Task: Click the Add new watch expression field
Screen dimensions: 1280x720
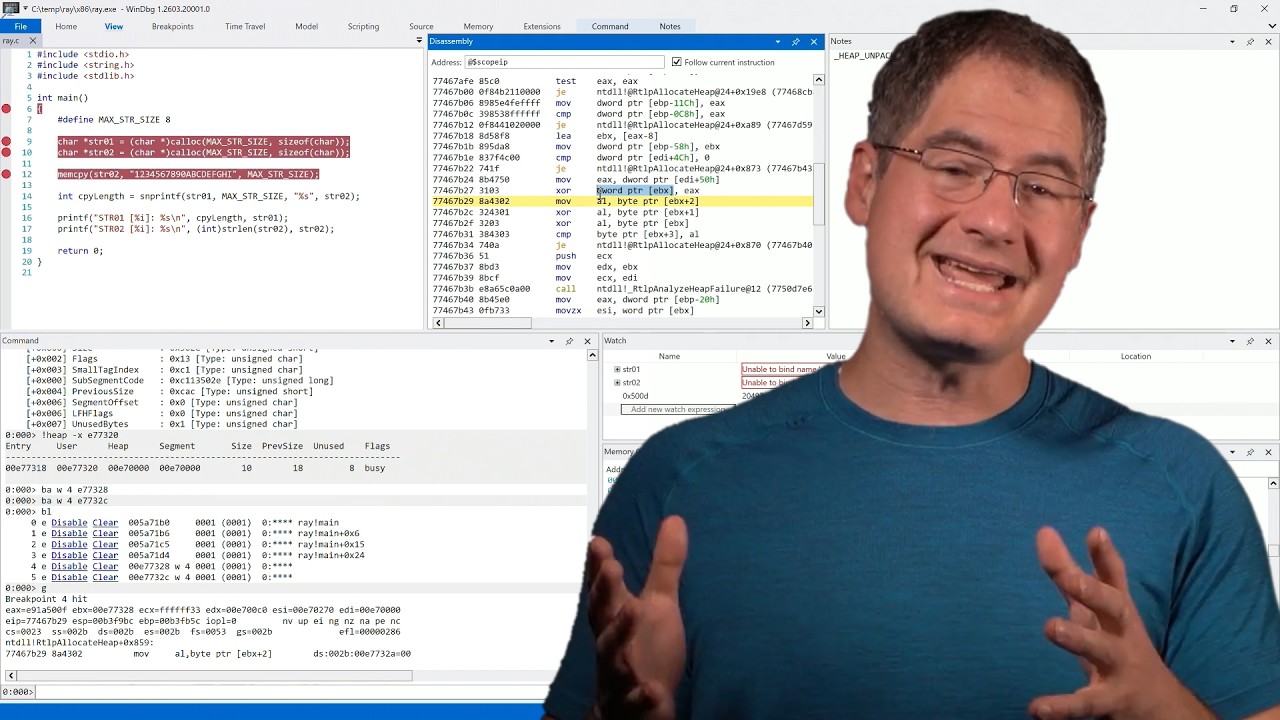Action: coord(678,410)
